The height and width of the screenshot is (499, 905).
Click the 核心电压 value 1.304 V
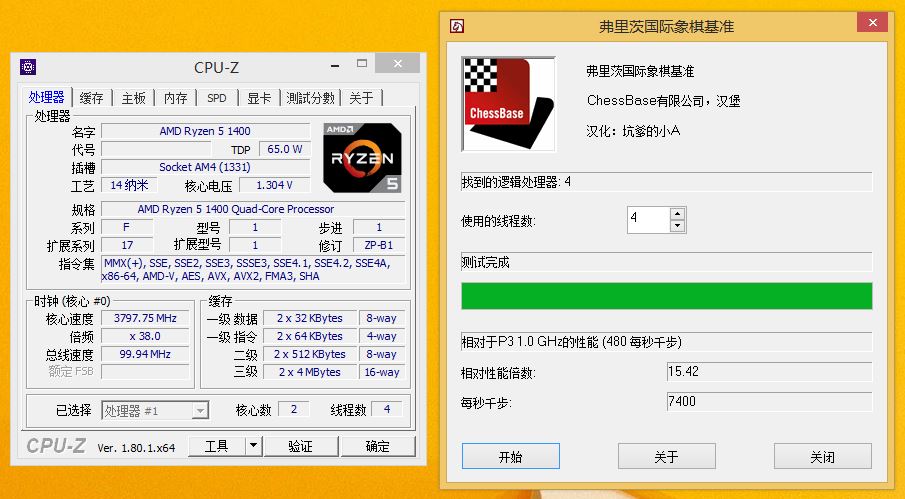(x=275, y=185)
